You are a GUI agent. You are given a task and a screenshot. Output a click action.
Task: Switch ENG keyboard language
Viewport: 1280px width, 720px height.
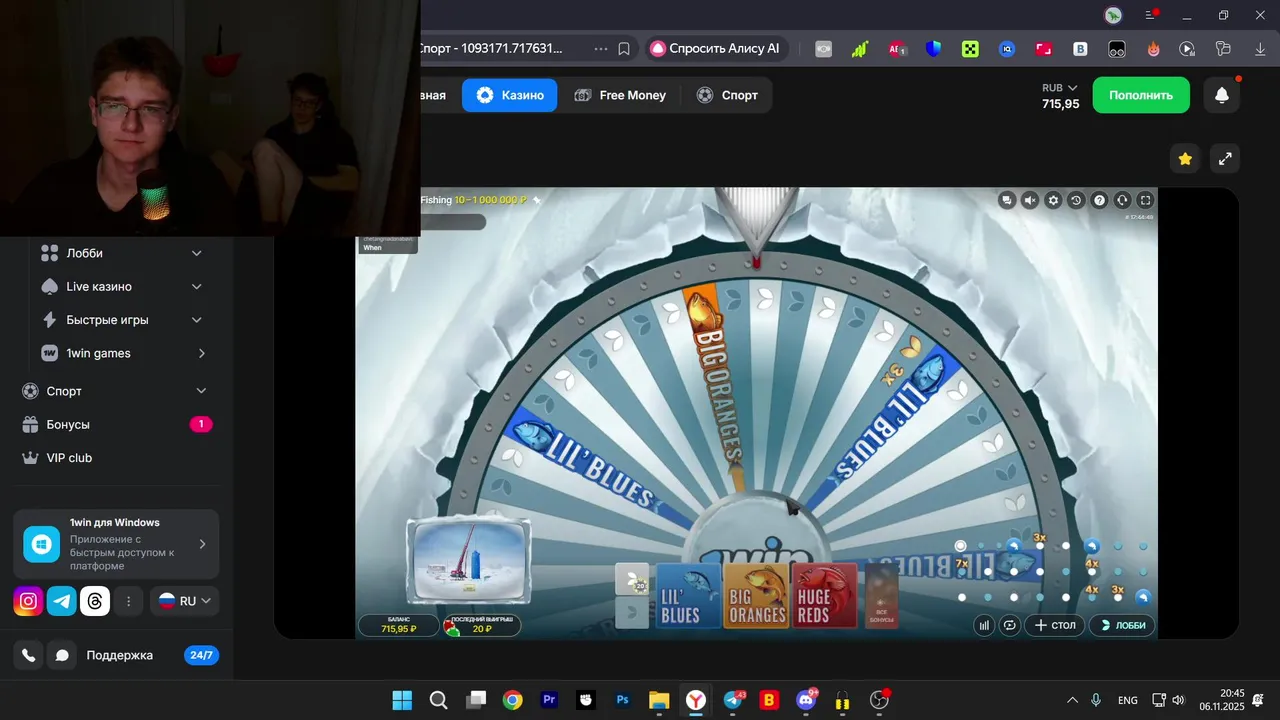click(1128, 700)
